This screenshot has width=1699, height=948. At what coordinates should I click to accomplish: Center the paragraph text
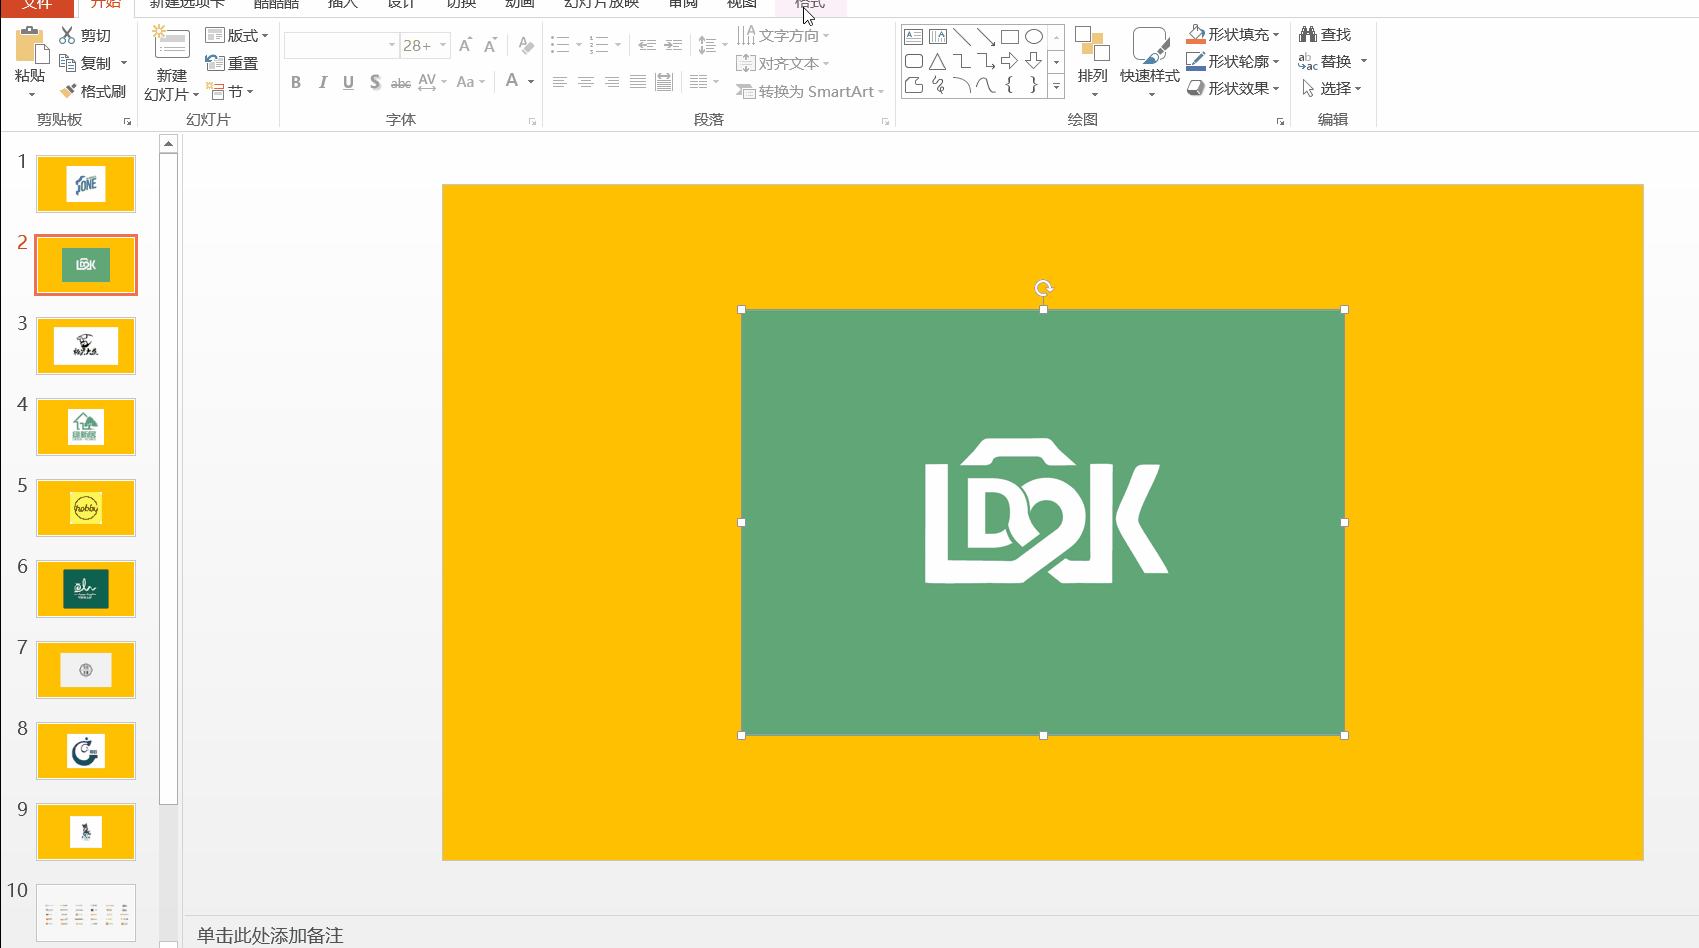(x=586, y=82)
